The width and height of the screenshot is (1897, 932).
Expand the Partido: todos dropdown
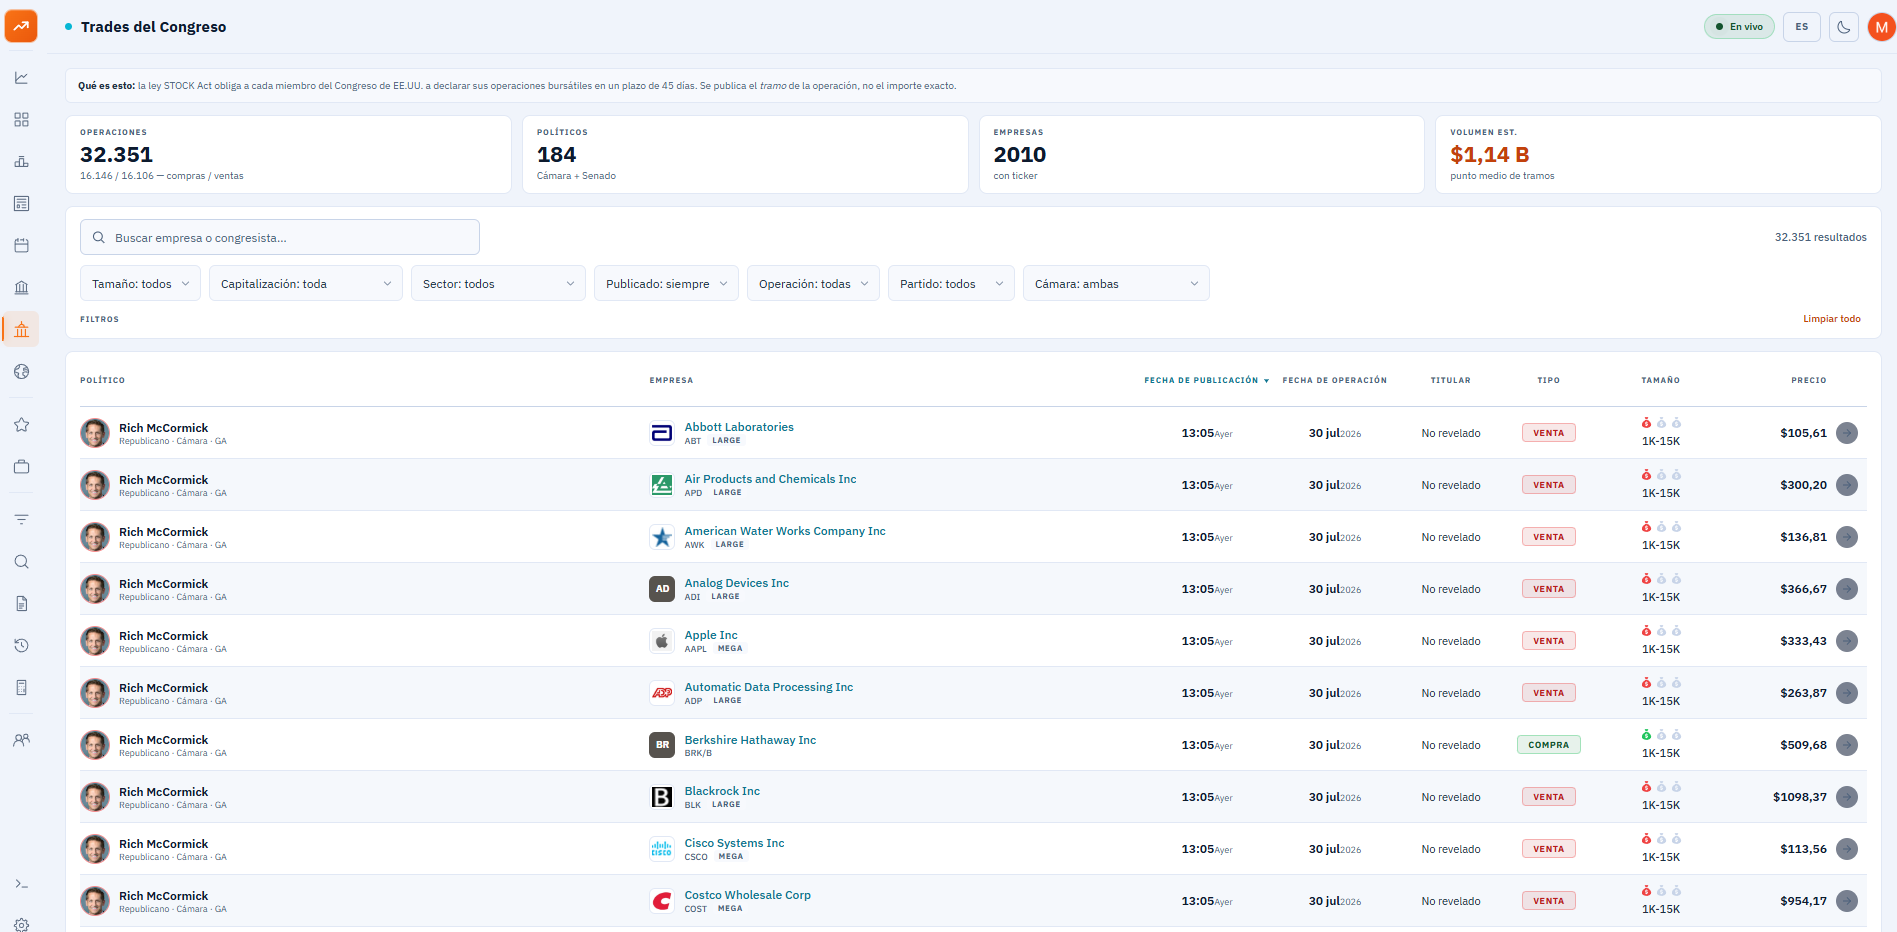click(951, 284)
